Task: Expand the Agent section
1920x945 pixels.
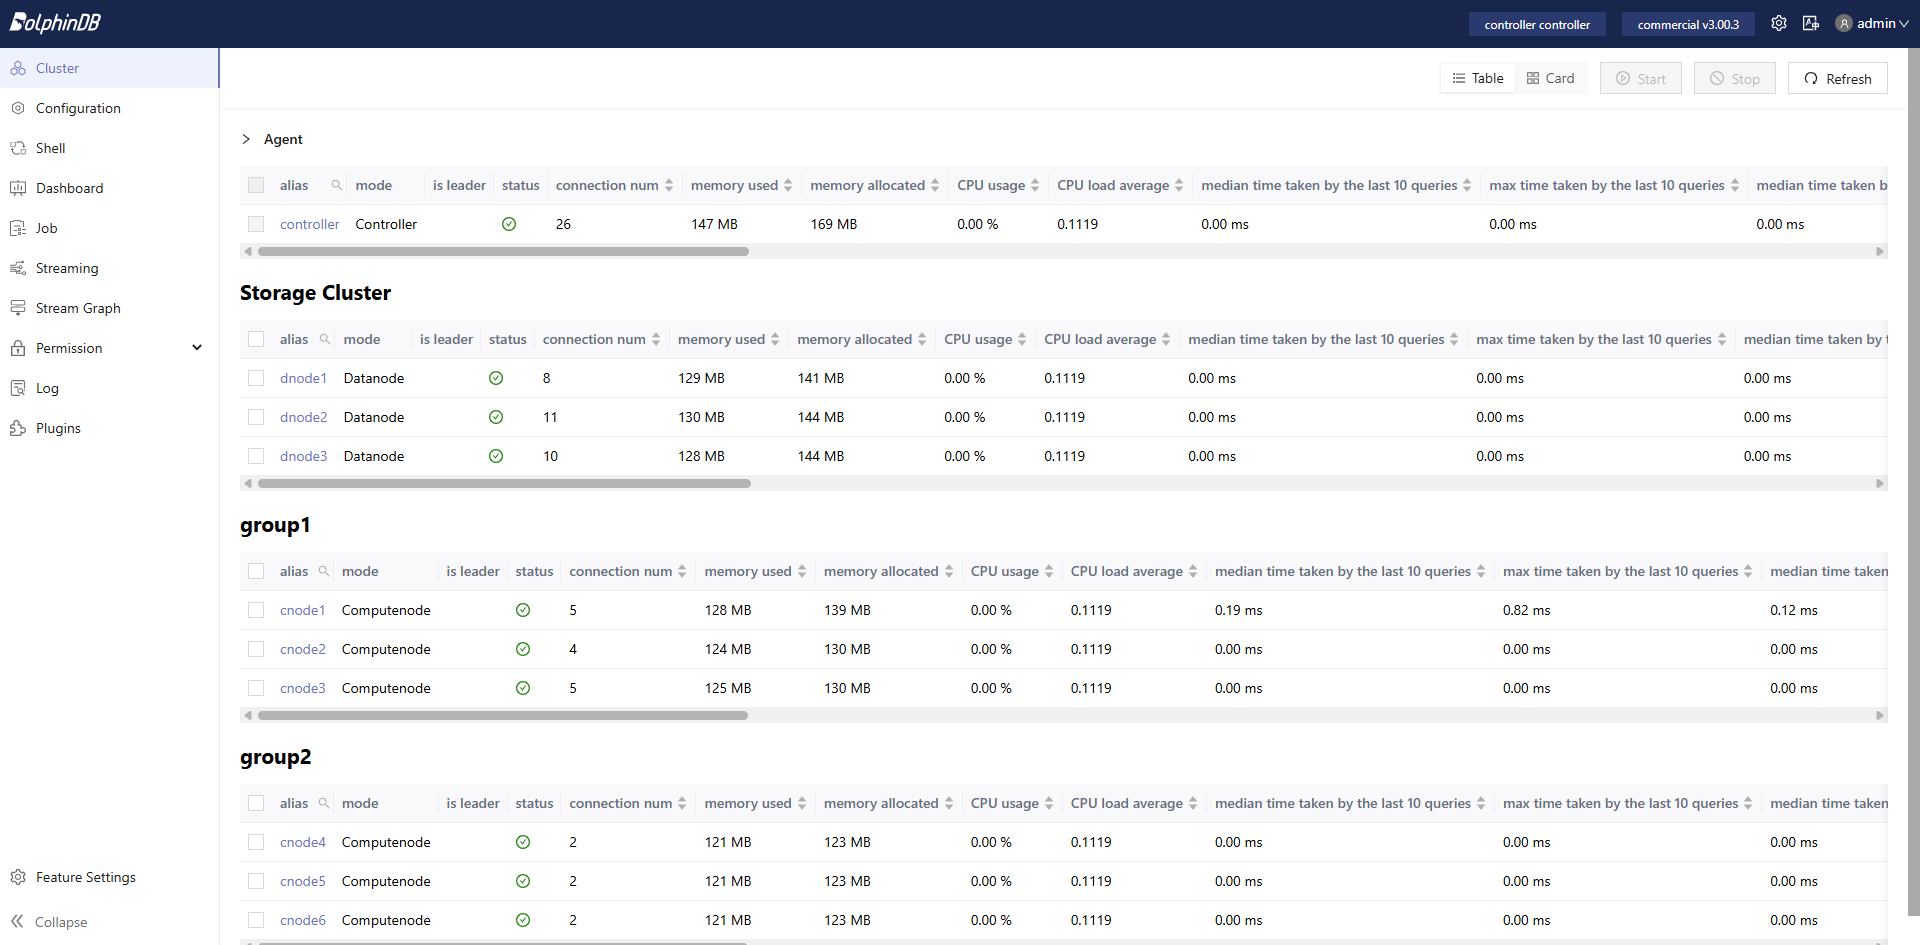Action: [246, 139]
